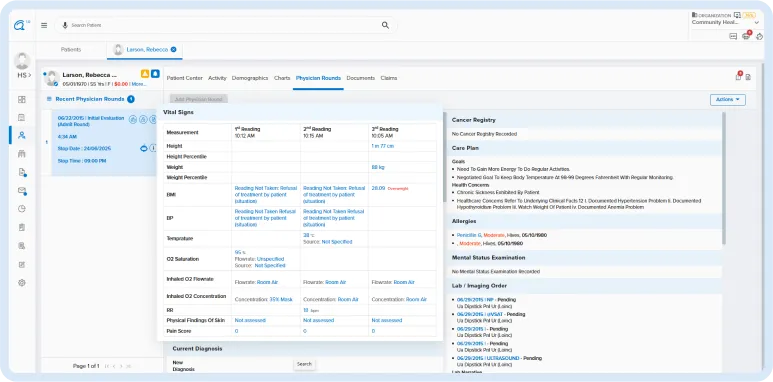
Task: Click the 35% Mask concentration link
Action: (x=281, y=300)
